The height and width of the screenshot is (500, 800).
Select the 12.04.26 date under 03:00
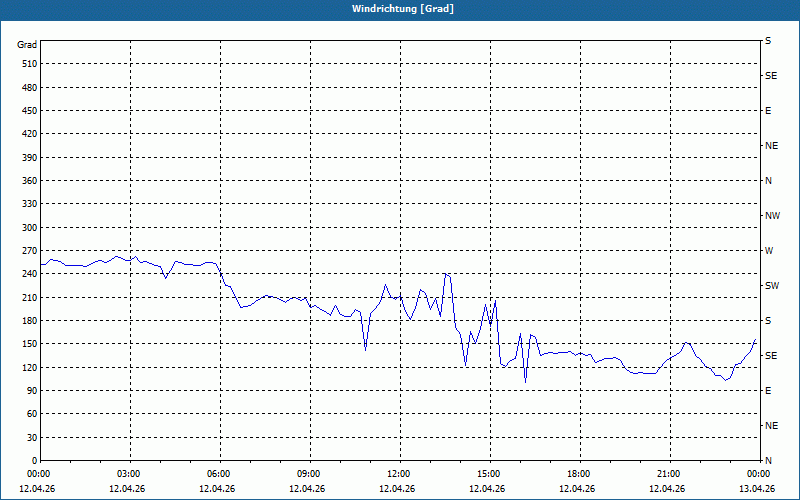click(x=127, y=488)
